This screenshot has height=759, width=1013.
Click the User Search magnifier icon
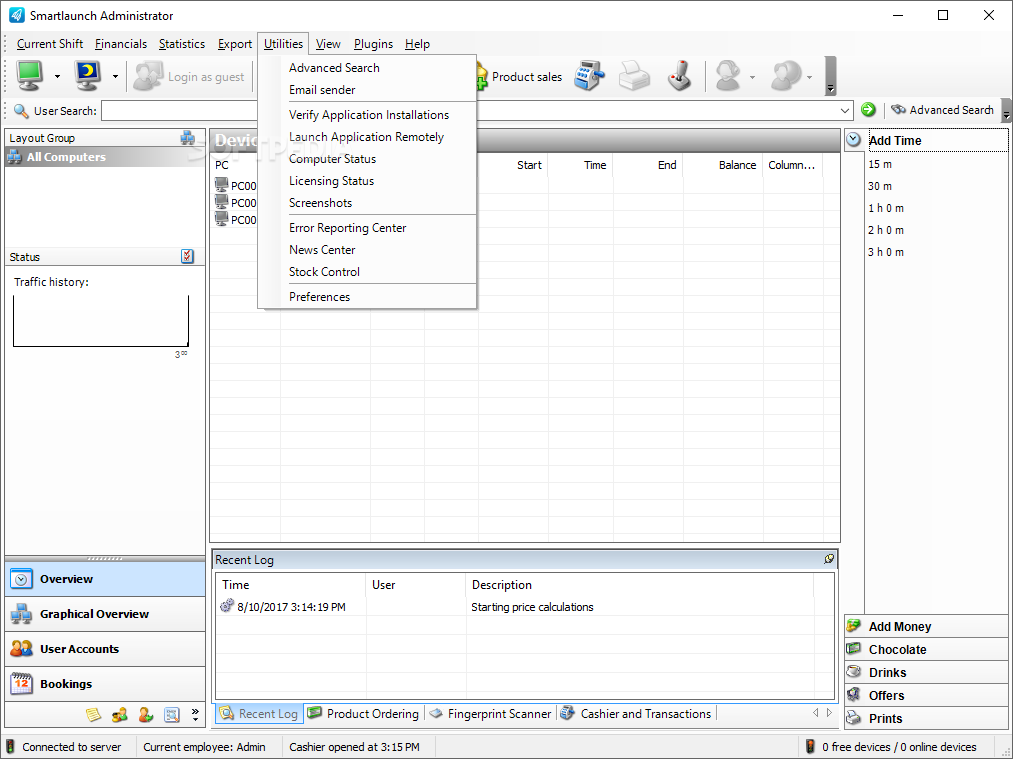tap(21, 111)
